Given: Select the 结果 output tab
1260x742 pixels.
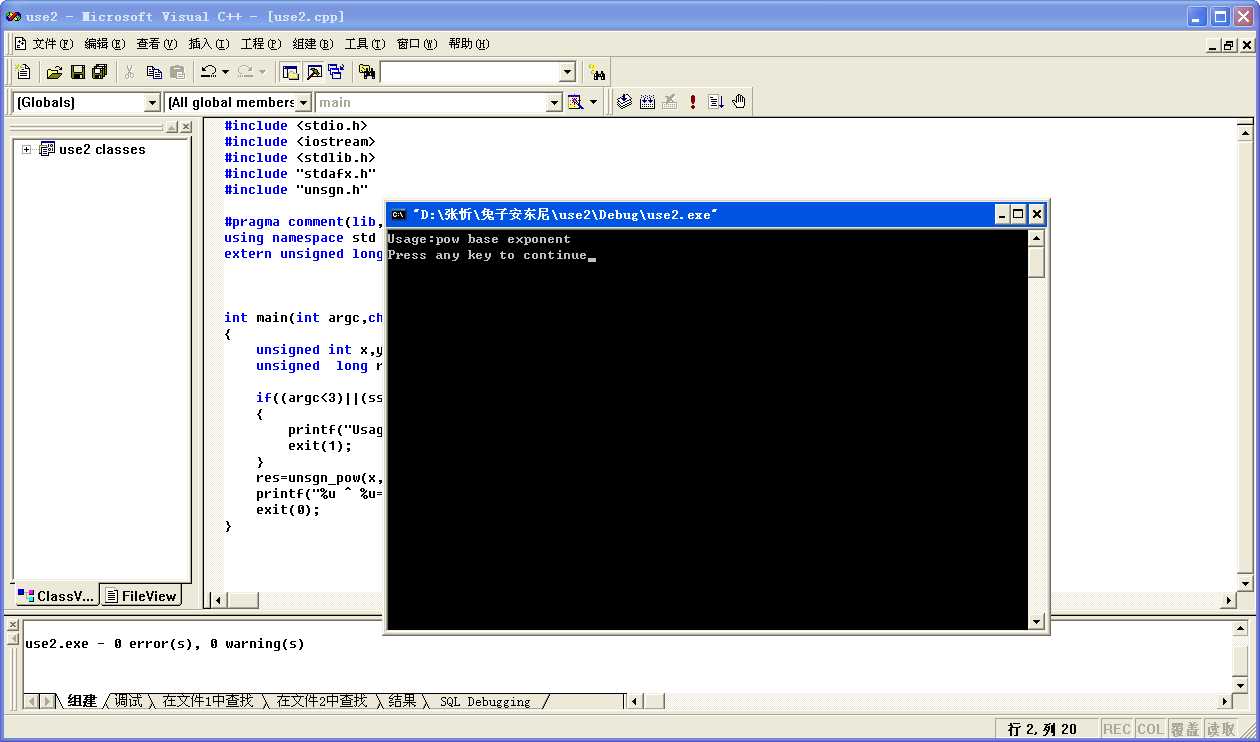Looking at the screenshot, I should pyautogui.click(x=402, y=701).
